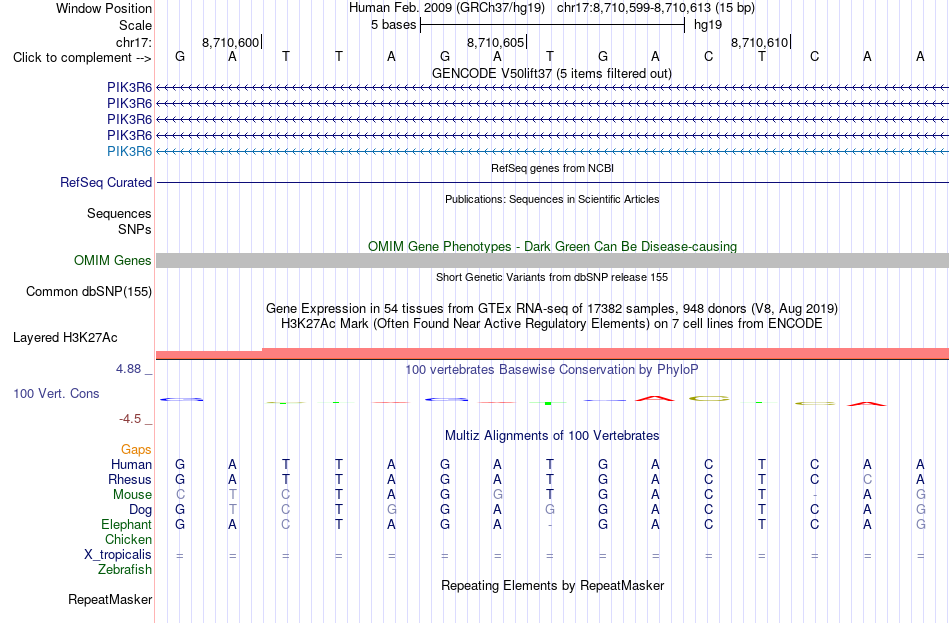Click position marker 8,710,605
This screenshot has height=623, width=950.
495,42
